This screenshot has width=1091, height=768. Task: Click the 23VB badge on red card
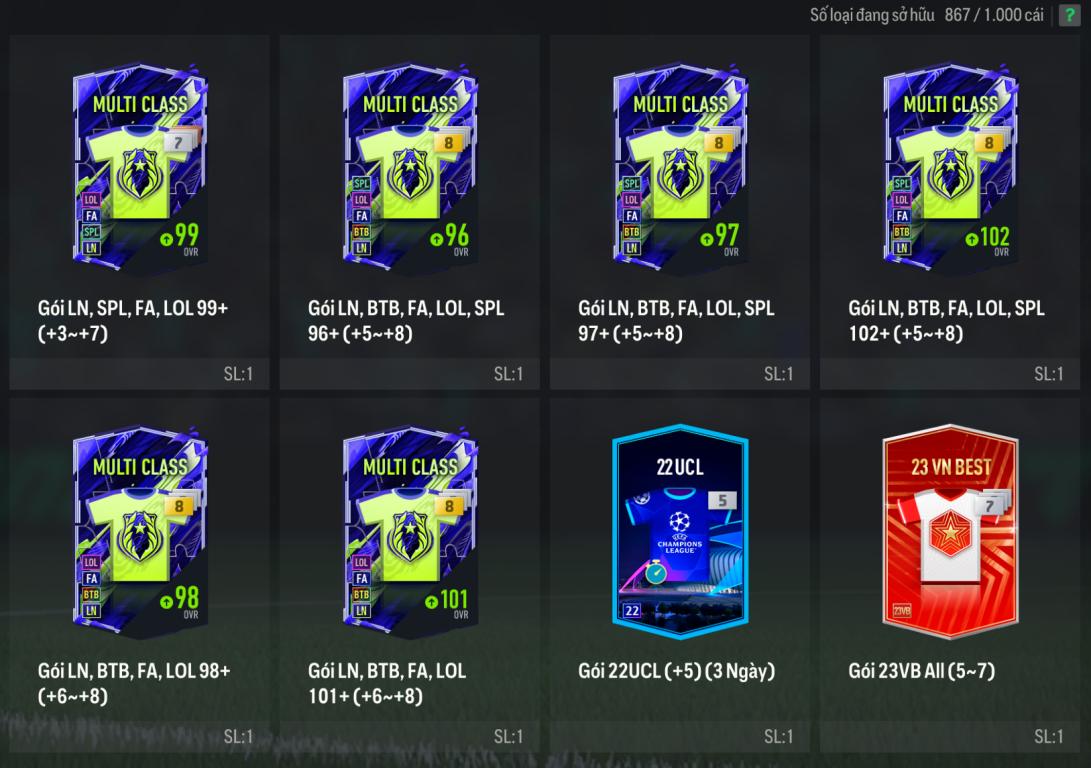902,610
